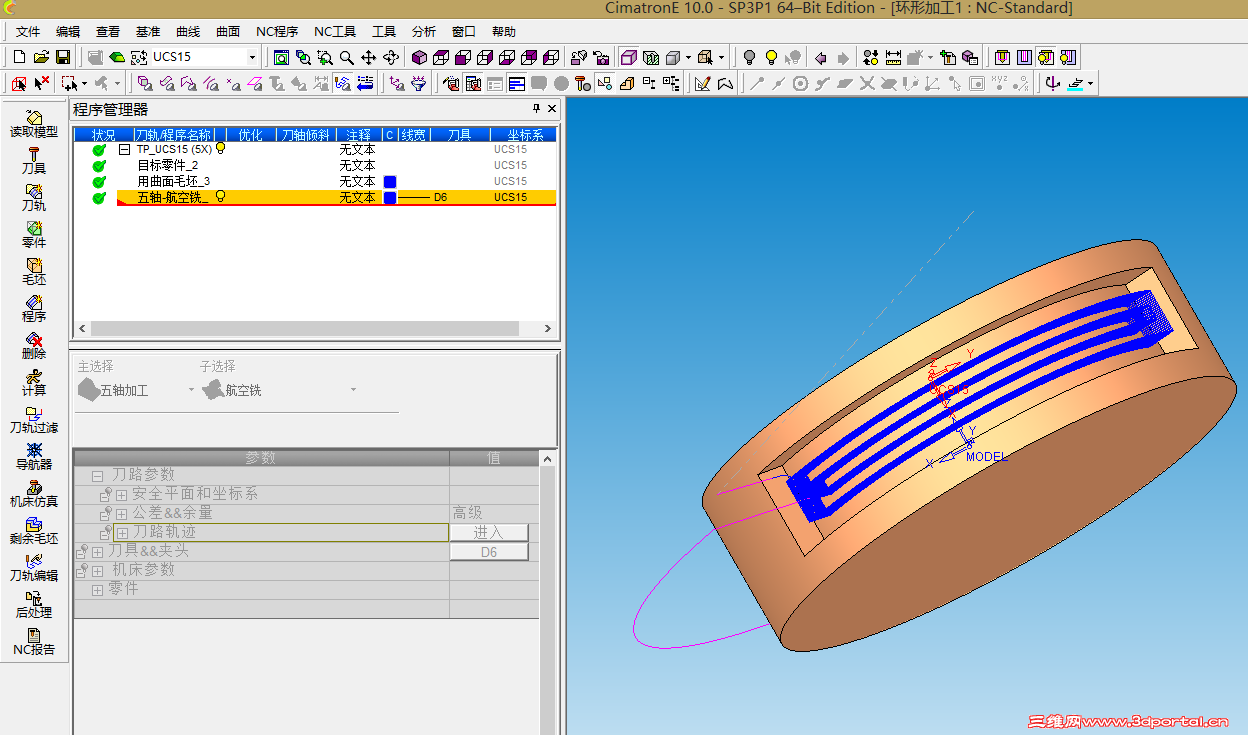Open the NC程序 menu
The width and height of the screenshot is (1248, 735).
[x=277, y=32]
